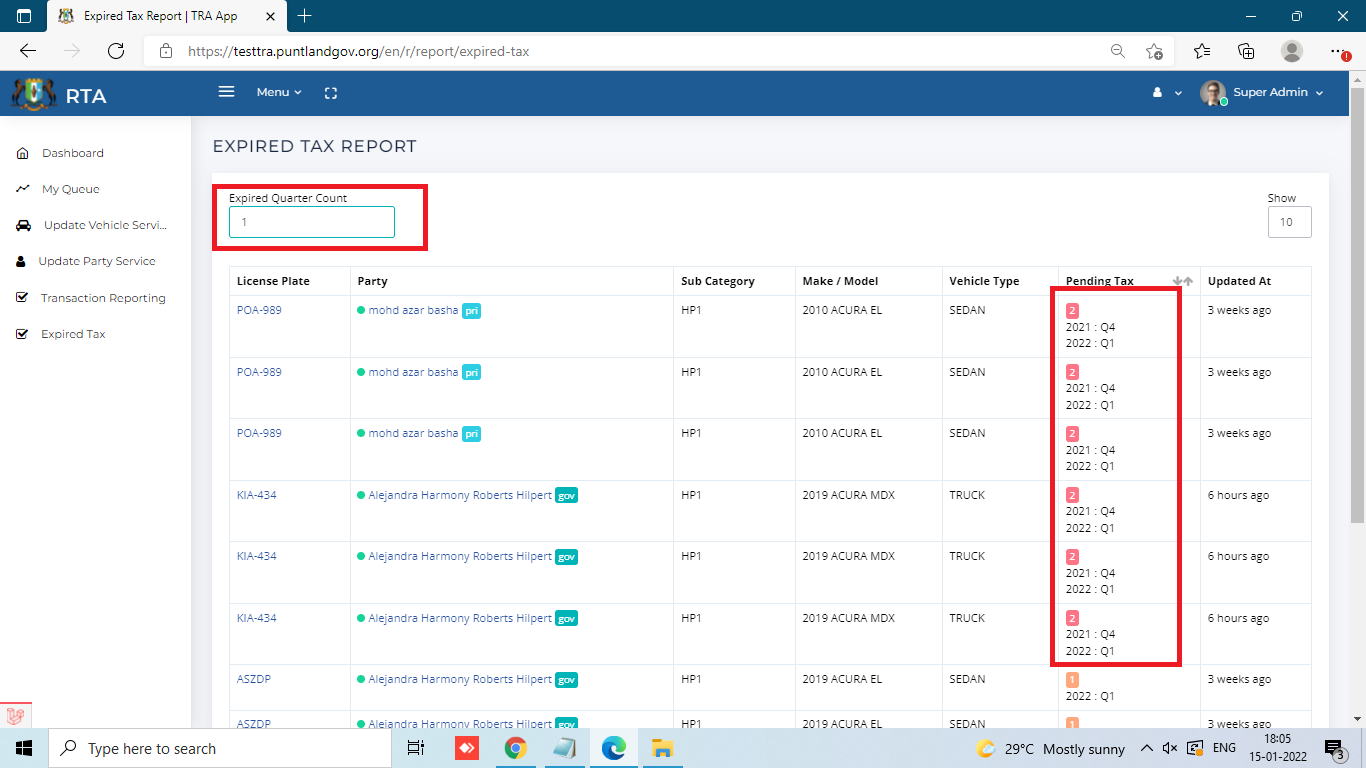The width and height of the screenshot is (1366, 768).
Task: Open My Queue in the sidebar
Action: click(x=70, y=189)
